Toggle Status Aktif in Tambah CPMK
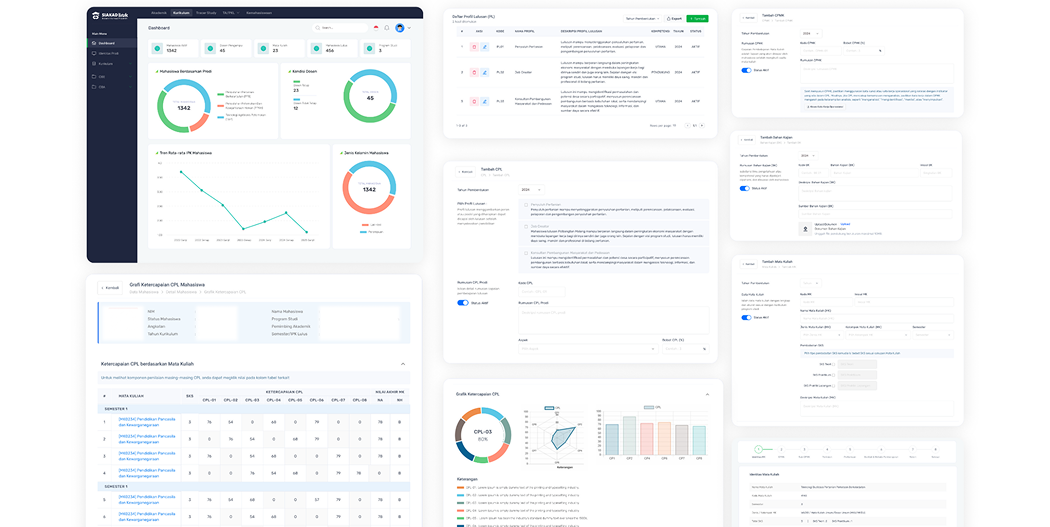This screenshot has width=1050, height=527. 746,70
